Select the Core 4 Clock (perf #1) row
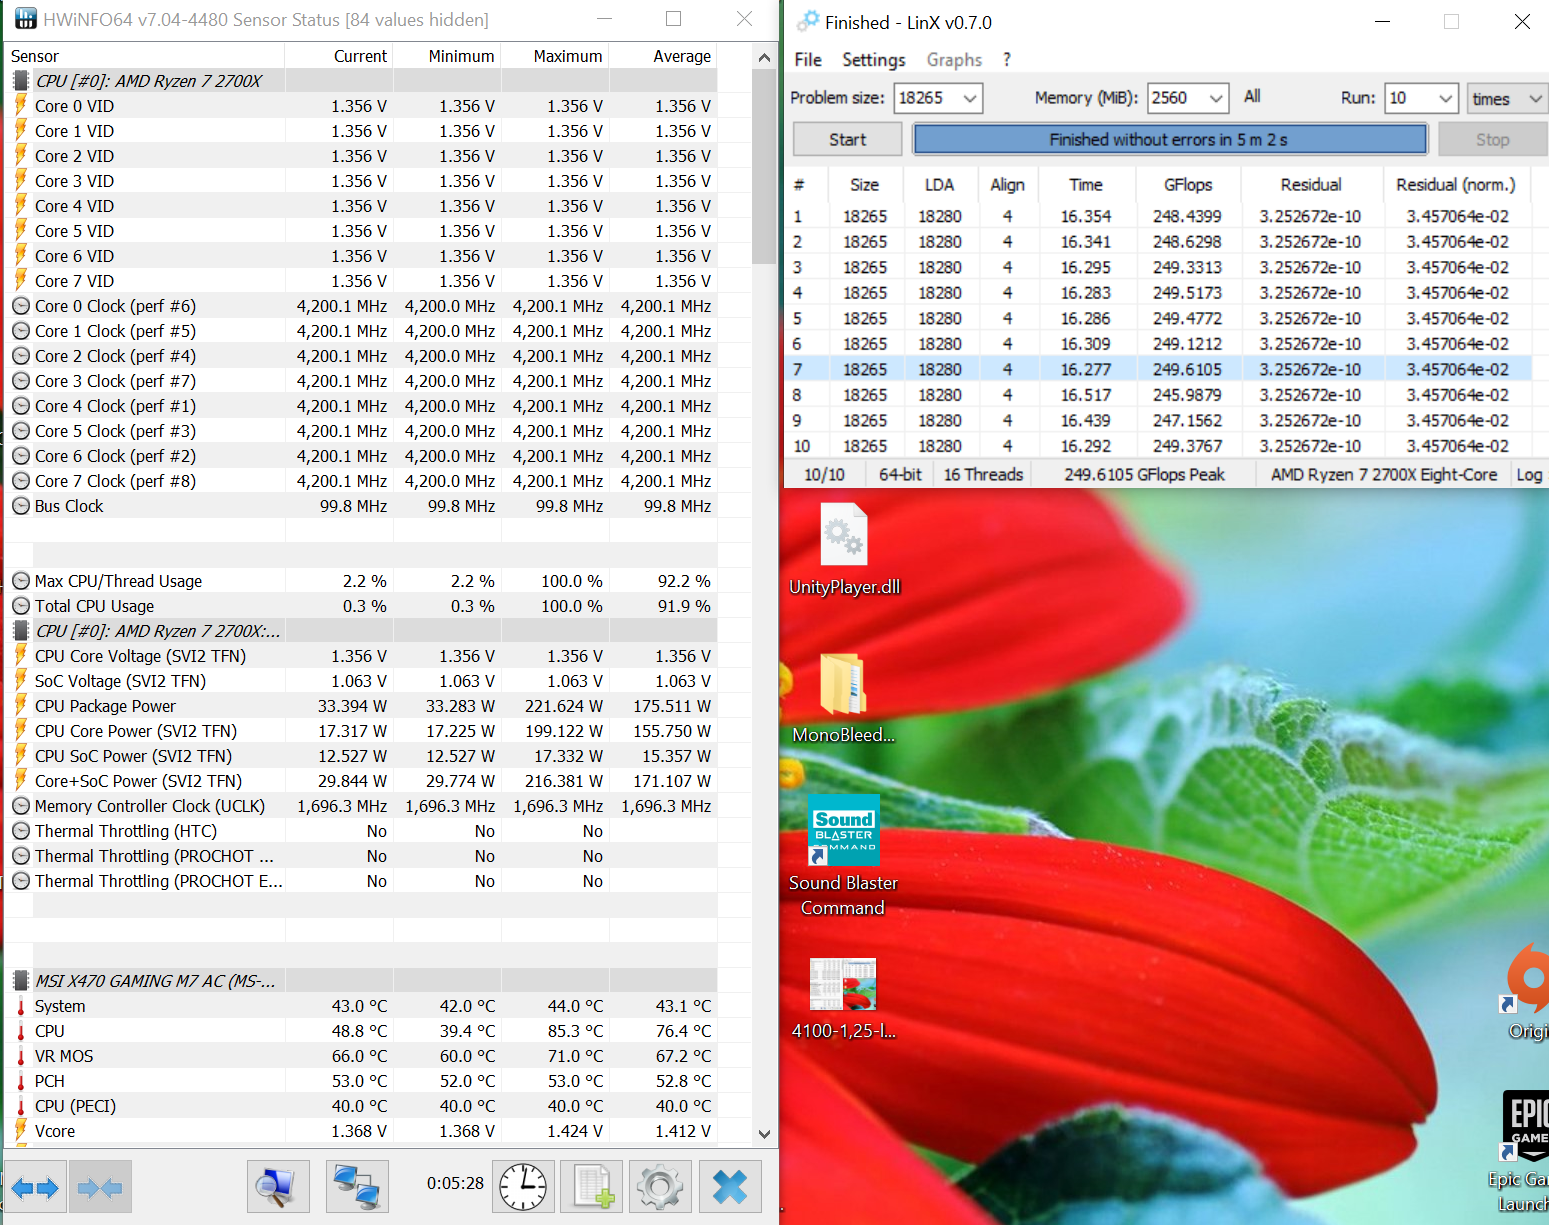 [x=361, y=406]
